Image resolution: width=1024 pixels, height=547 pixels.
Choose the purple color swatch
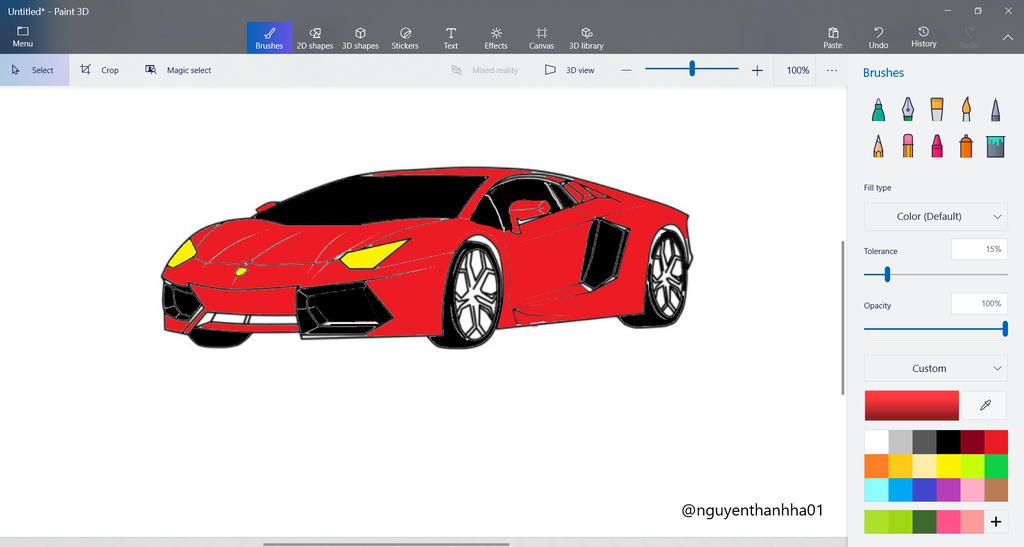pyautogui.click(x=948, y=490)
